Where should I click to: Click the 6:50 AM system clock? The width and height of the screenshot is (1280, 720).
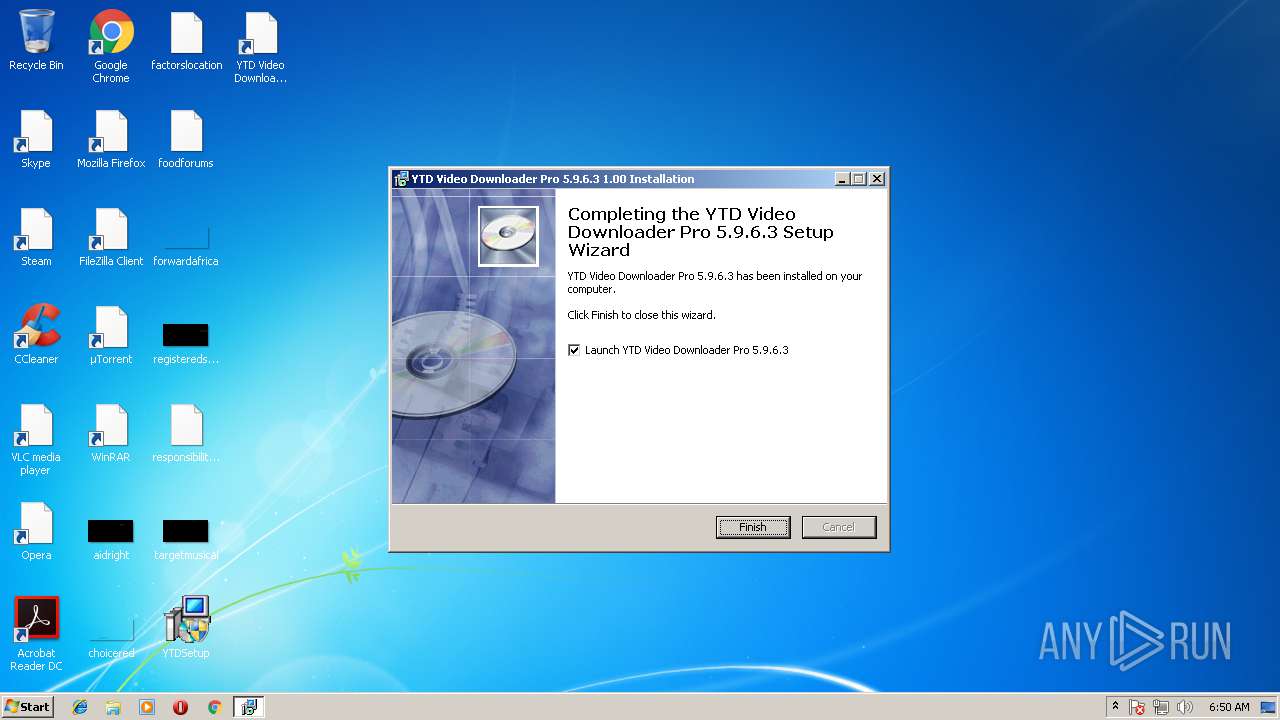[1228, 707]
